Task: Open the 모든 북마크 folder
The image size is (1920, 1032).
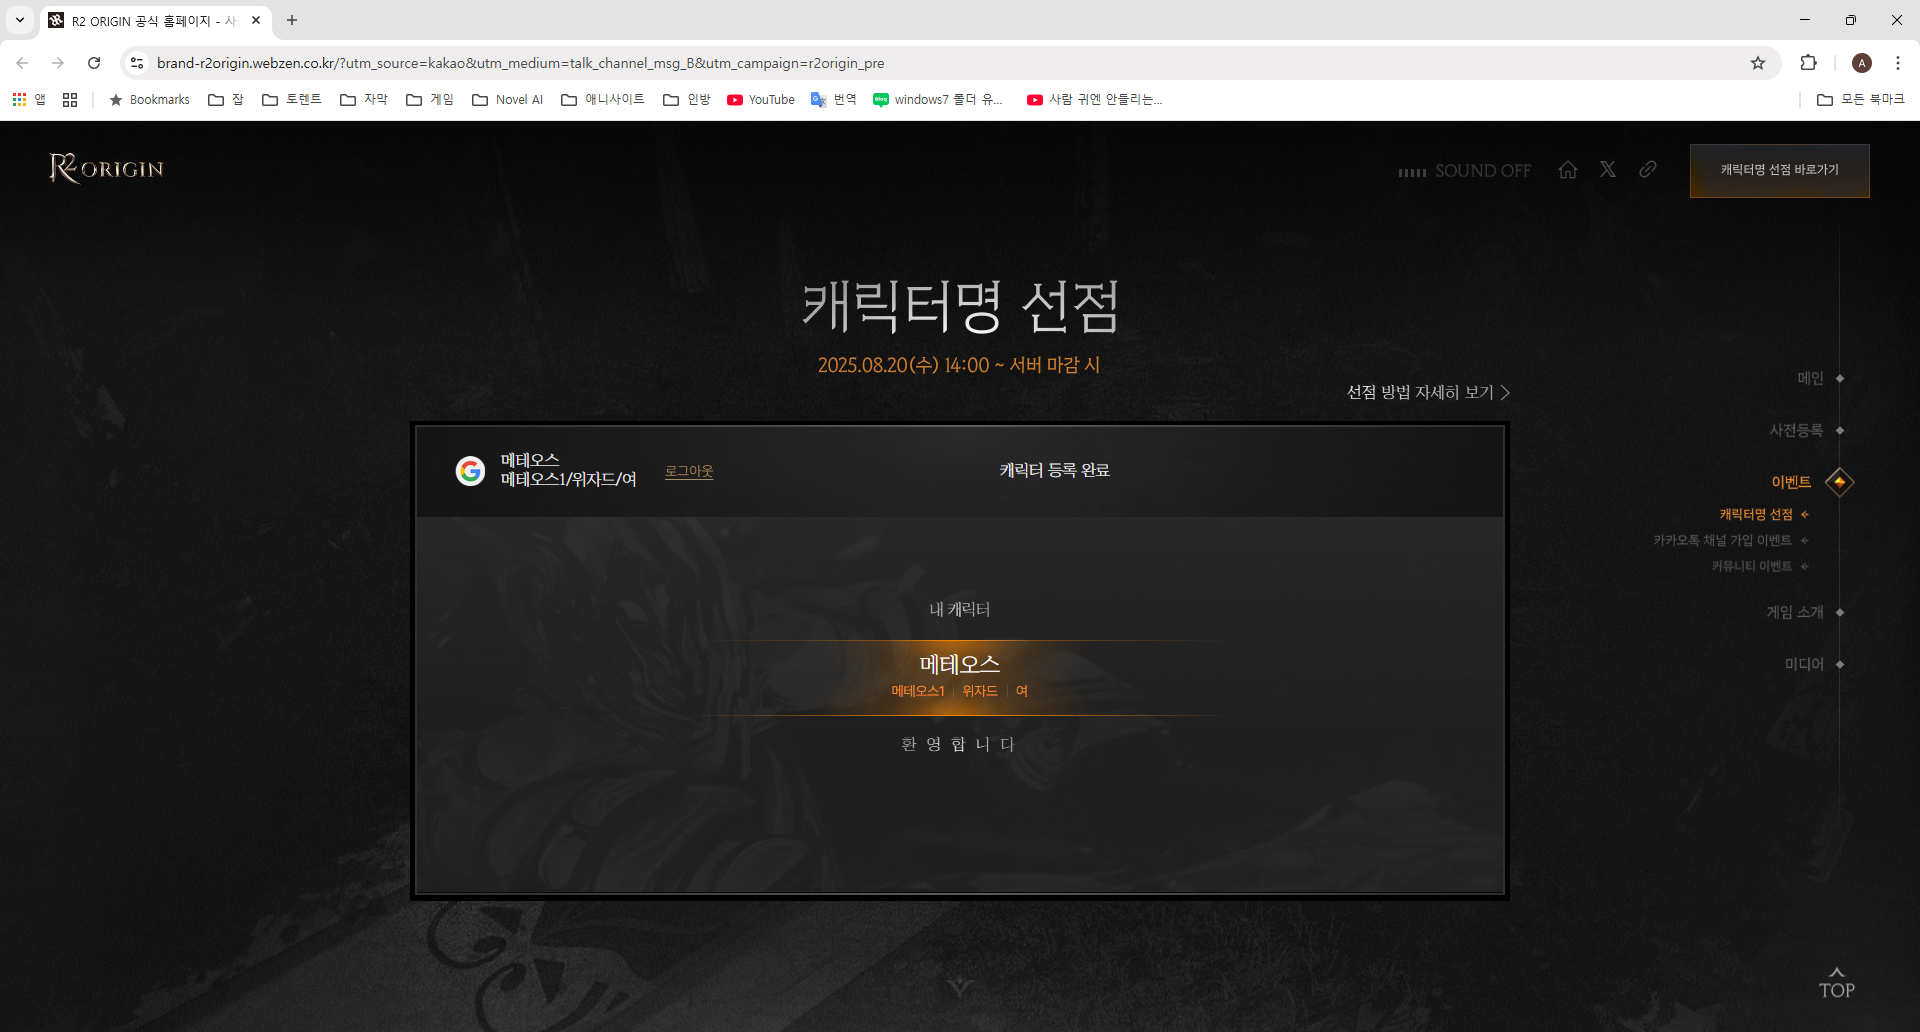Action: [x=1861, y=99]
